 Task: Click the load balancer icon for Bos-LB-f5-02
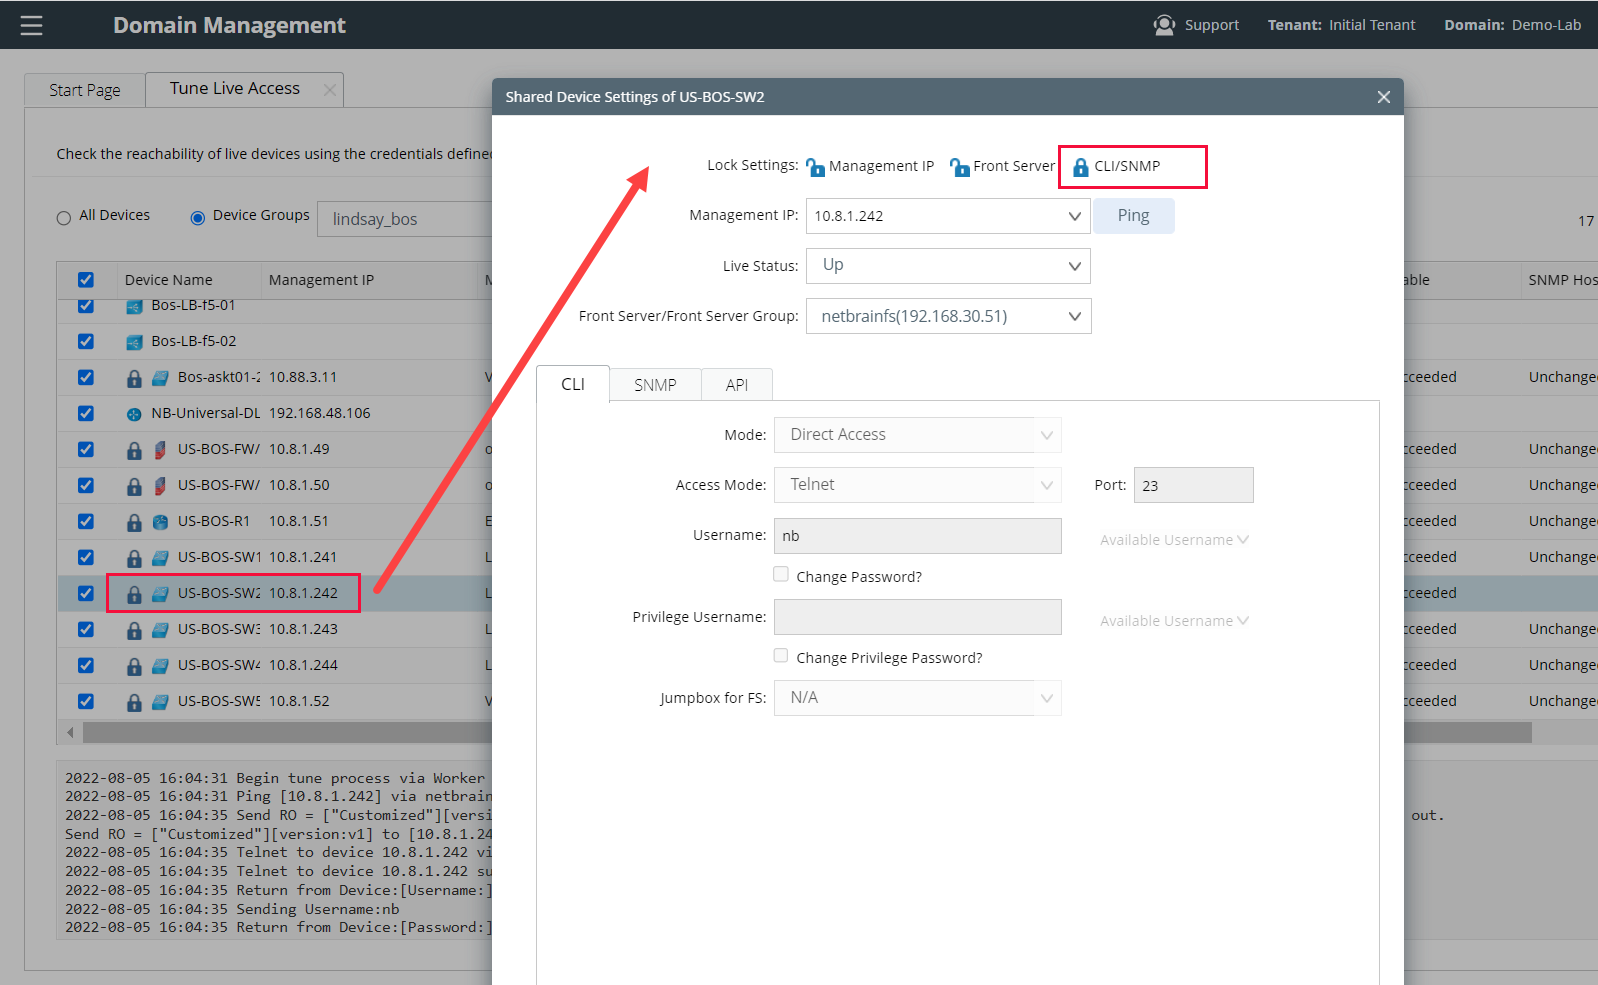click(x=134, y=342)
